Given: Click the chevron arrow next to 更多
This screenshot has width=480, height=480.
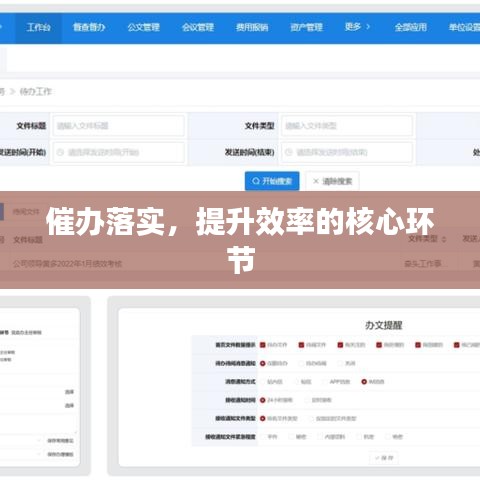Looking at the screenshot, I should point(368,27).
